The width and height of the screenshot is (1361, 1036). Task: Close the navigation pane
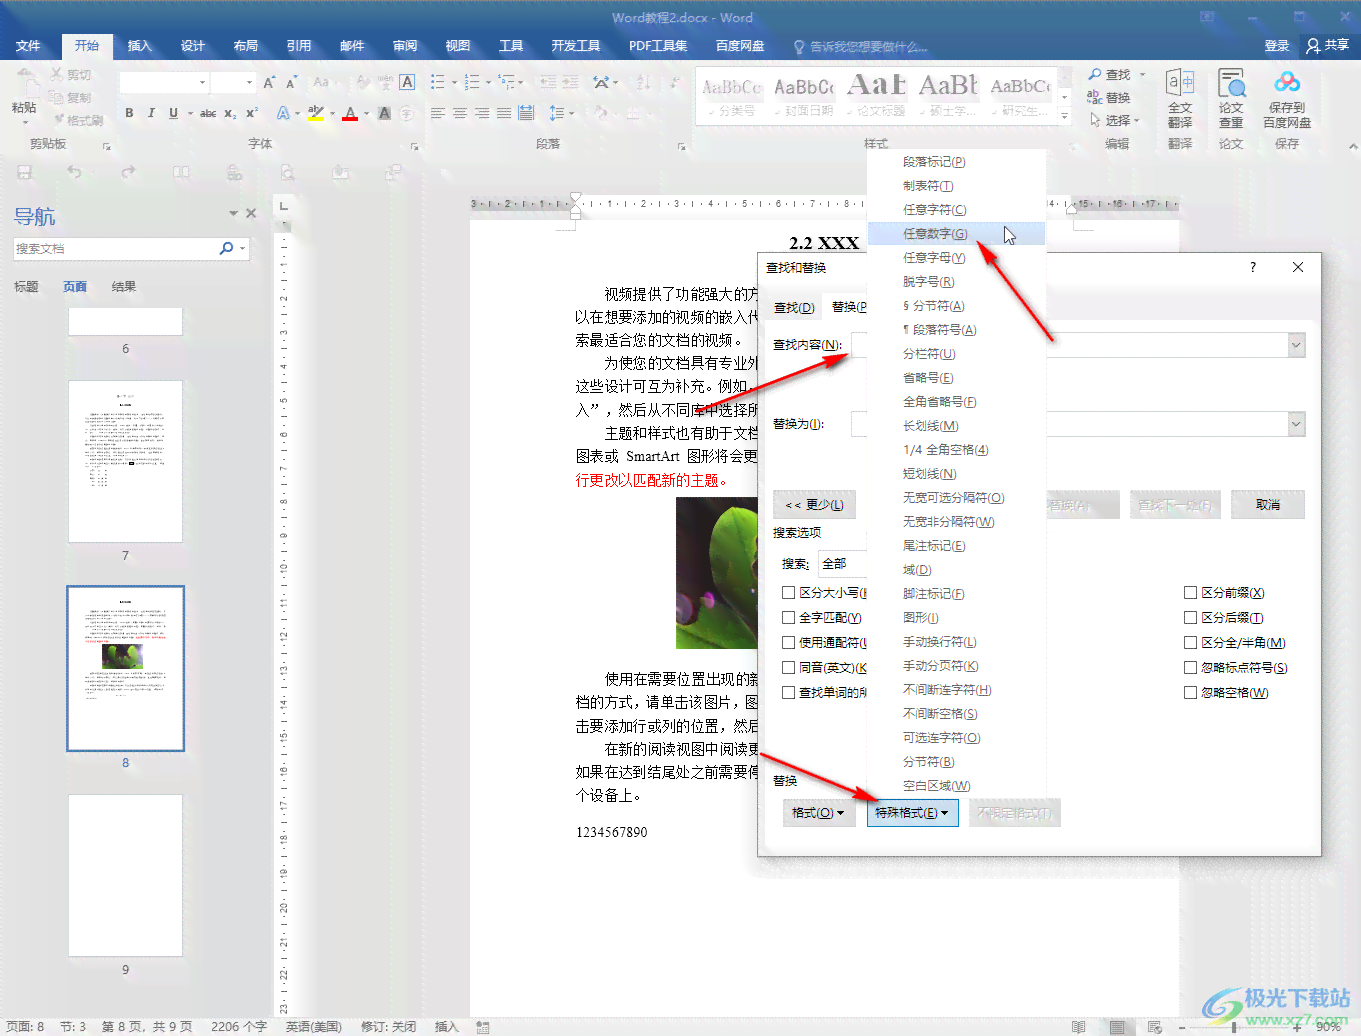click(251, 213)
